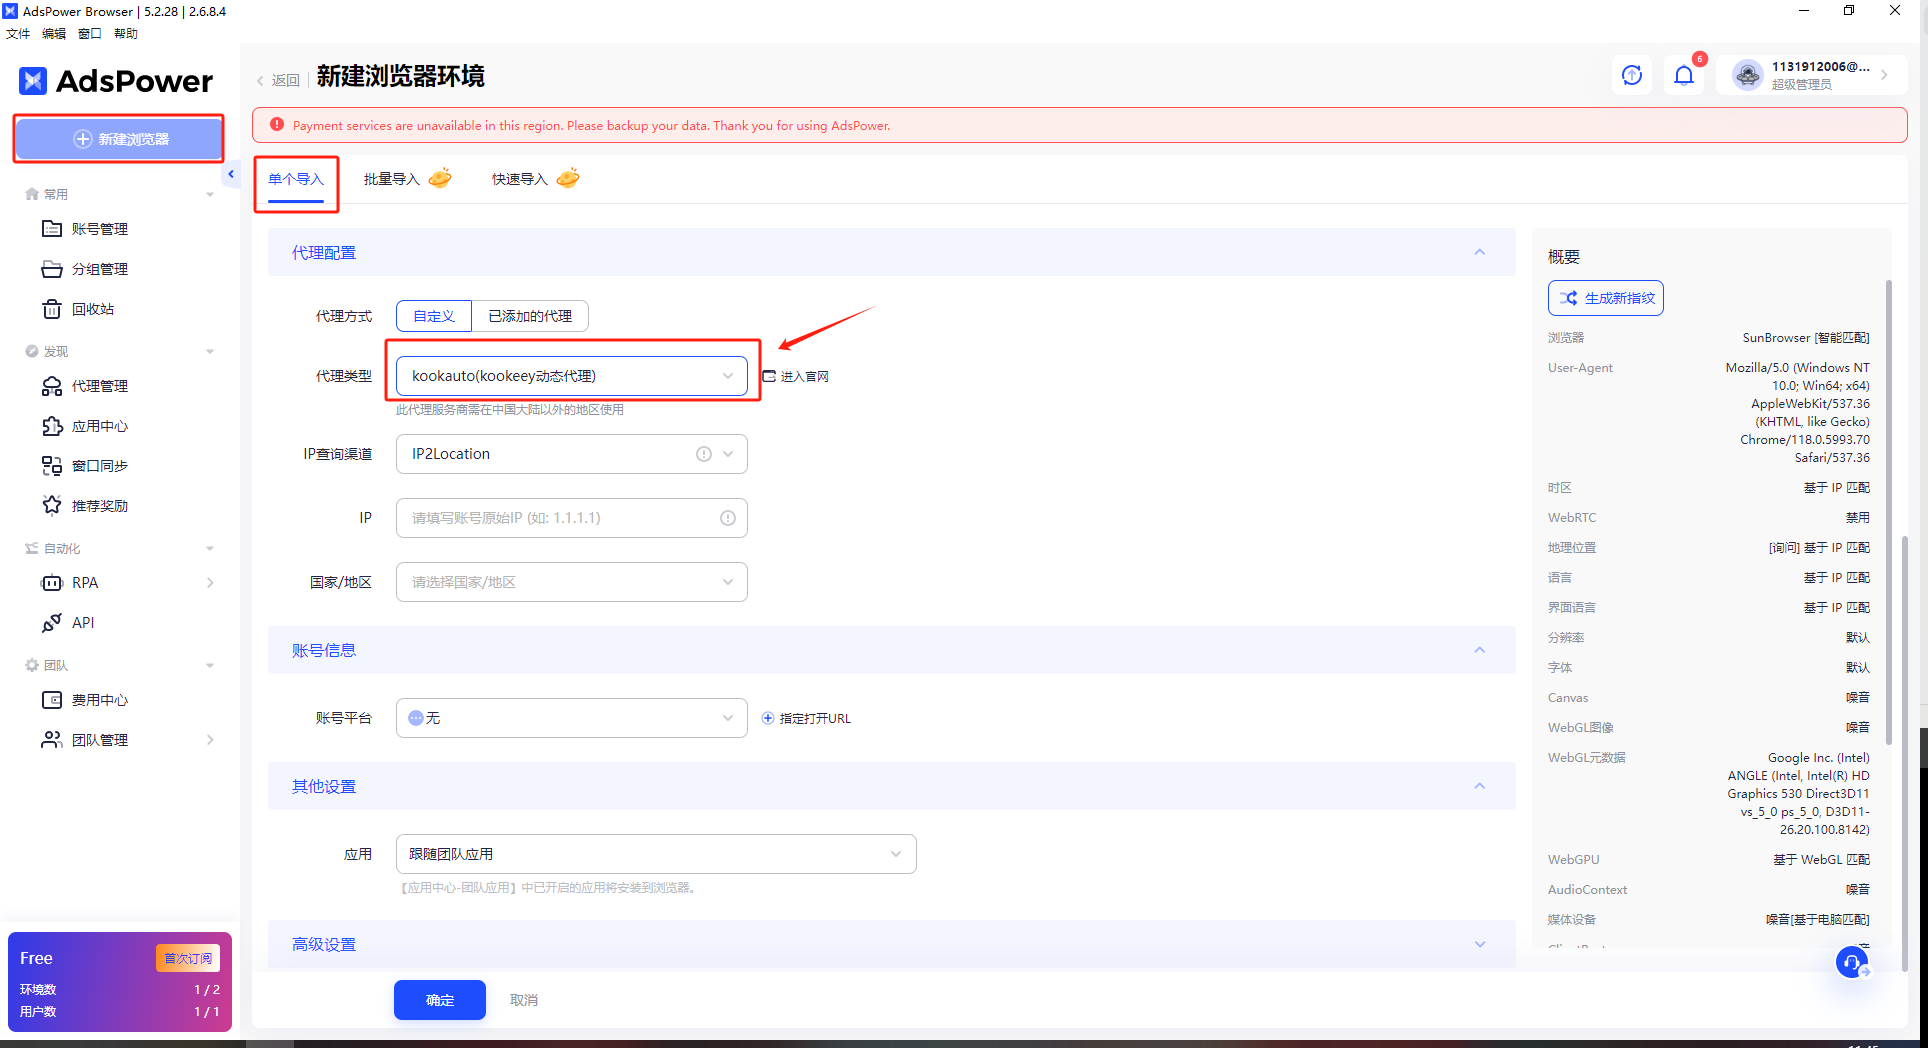
Task: Click 生成新指纹 button
Action: pos(1605,298)
